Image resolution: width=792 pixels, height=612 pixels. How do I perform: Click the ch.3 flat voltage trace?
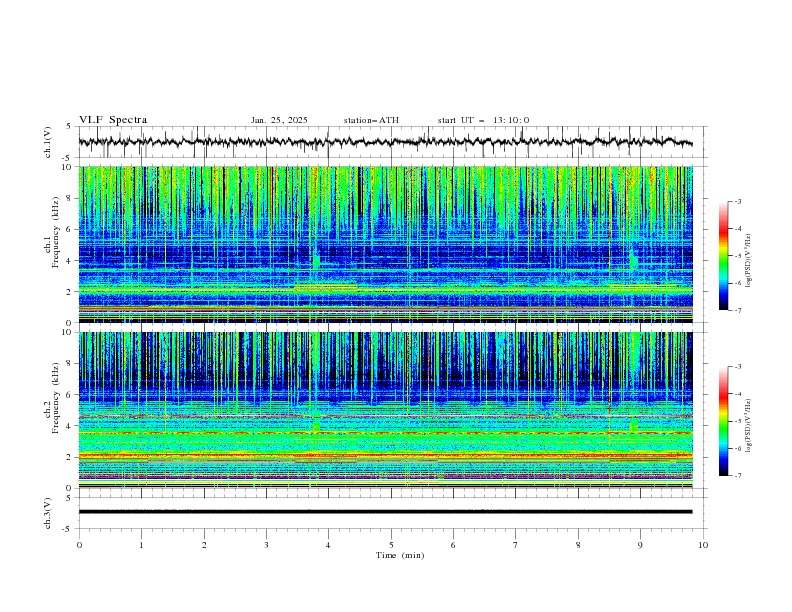coord(385,512)
